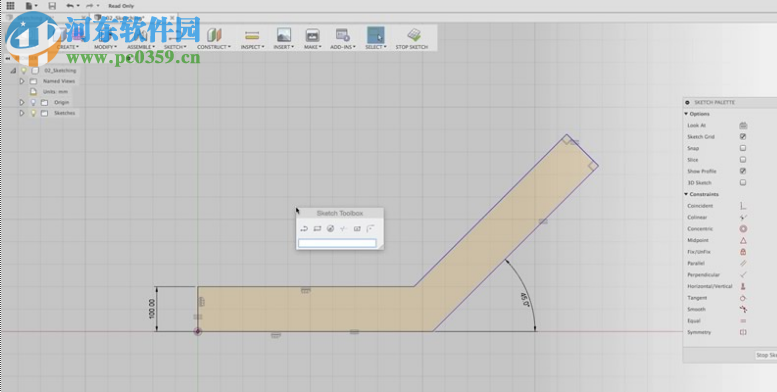Click the Make 3D print icon
The image size is (777, 392).
click(x=312, y=35)
